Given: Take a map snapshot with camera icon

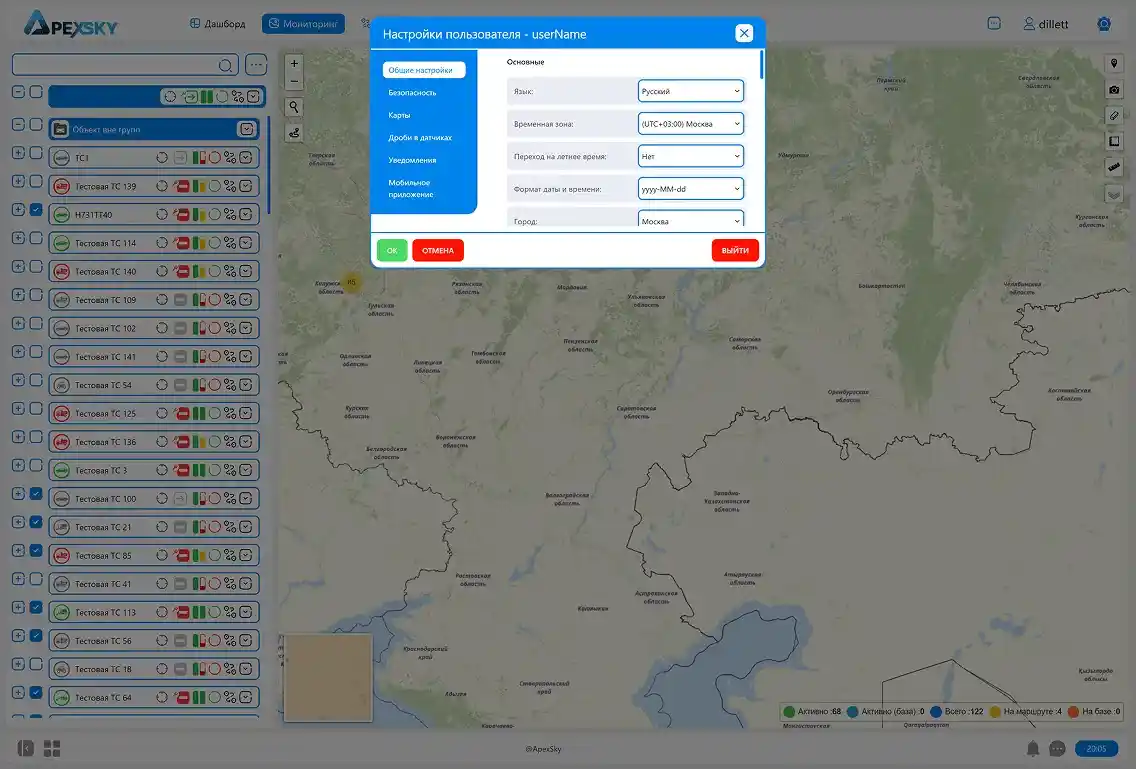Looking at the screenshot, I should click(x=1114, y=90).
